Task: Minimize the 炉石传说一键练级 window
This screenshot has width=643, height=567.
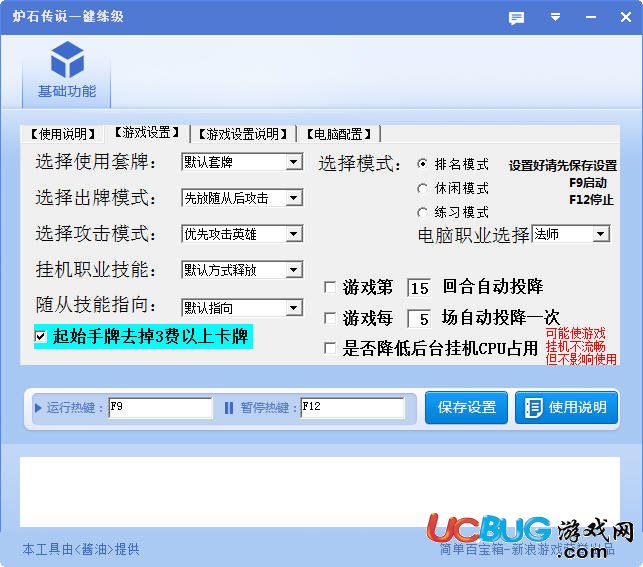Action: click(x=591, y=17)
